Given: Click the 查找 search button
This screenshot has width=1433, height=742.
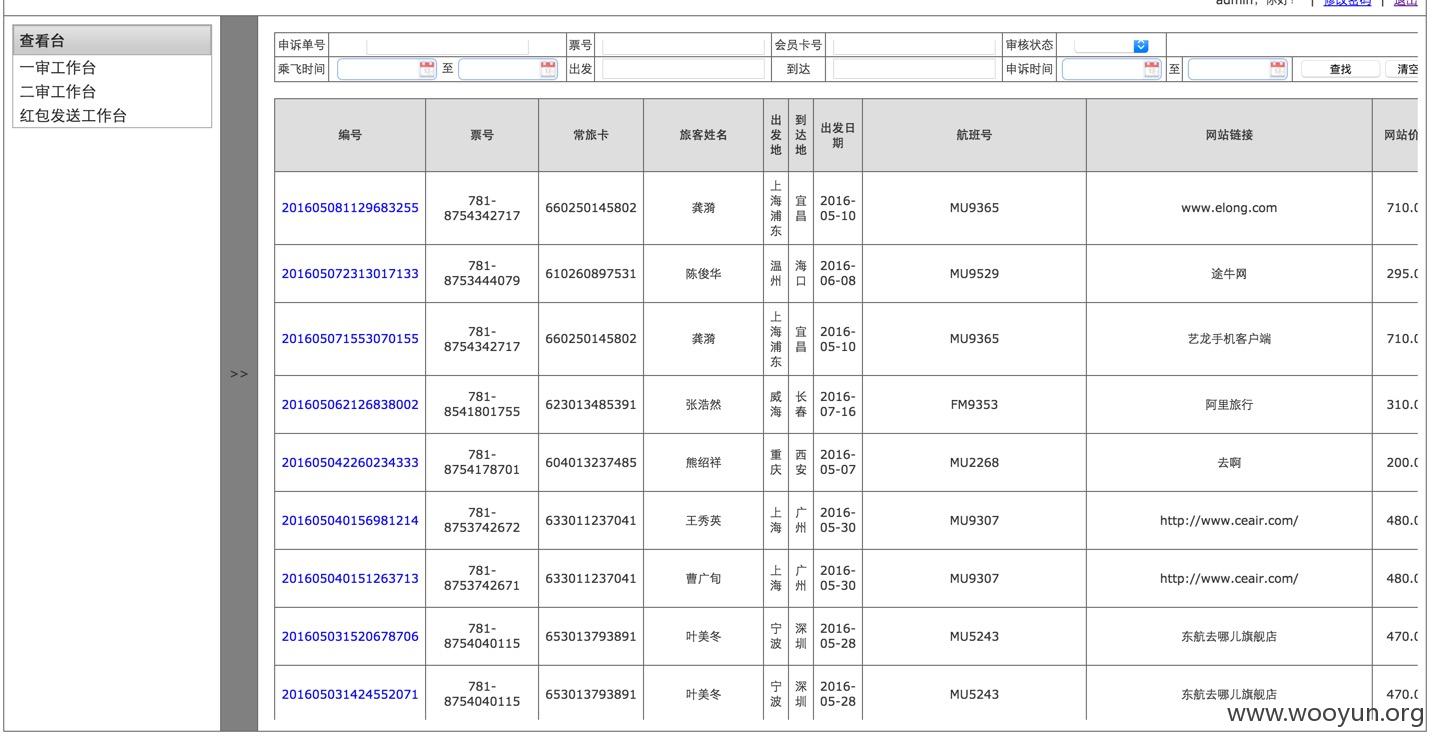Looking at the screenshot, I should (x=1340, y=69).
